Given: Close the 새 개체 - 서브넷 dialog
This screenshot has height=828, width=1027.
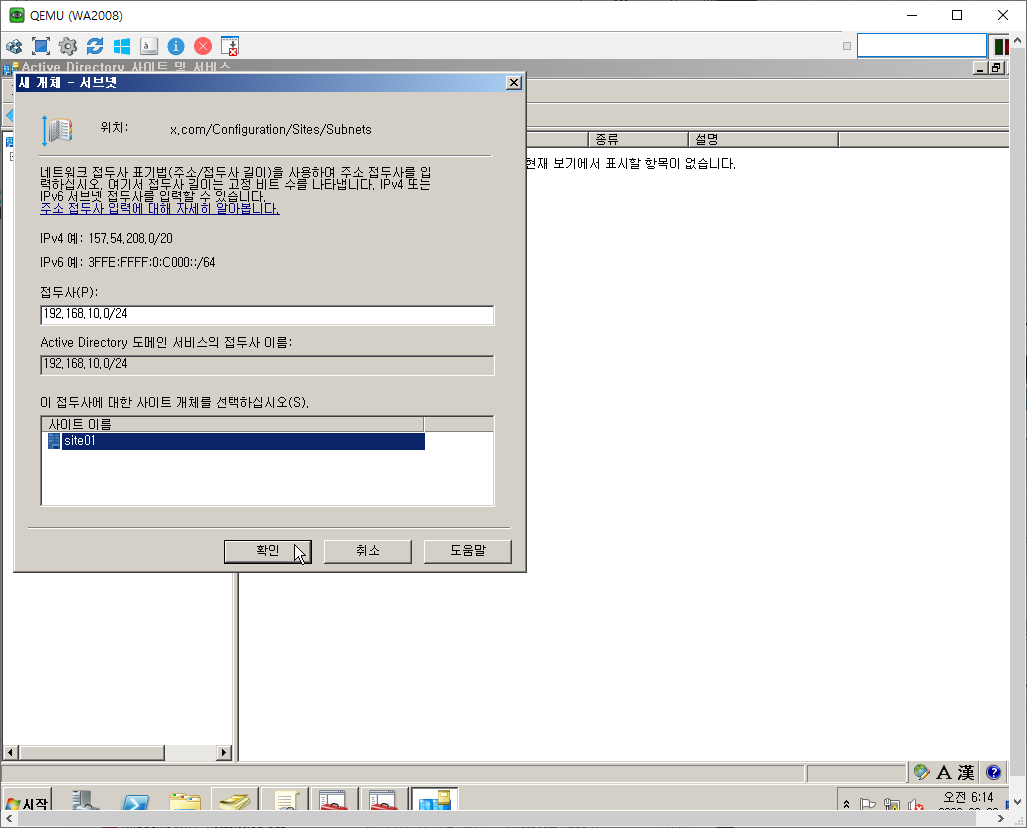Looking at the screenshot, I should (x=514, y=83).
